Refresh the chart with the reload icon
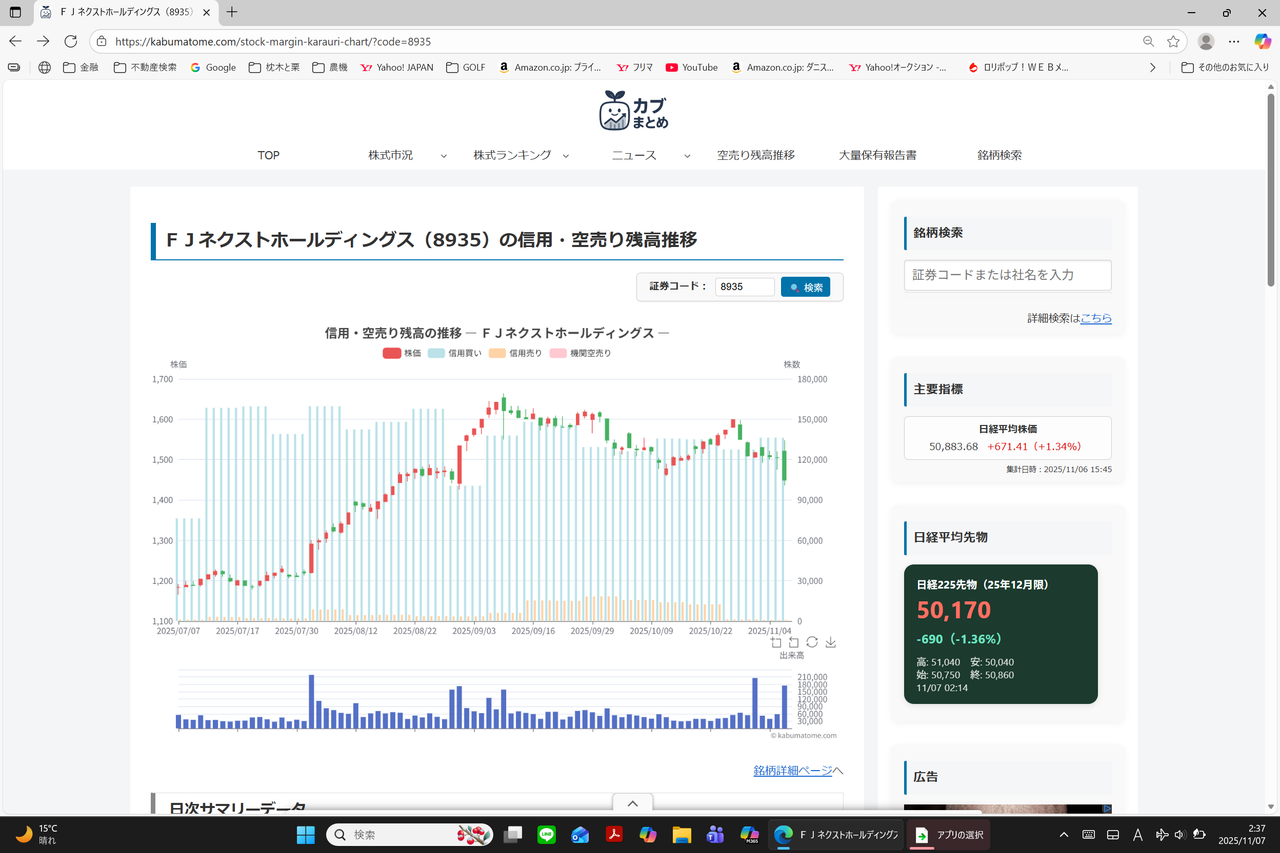 [x=812, y=642]
